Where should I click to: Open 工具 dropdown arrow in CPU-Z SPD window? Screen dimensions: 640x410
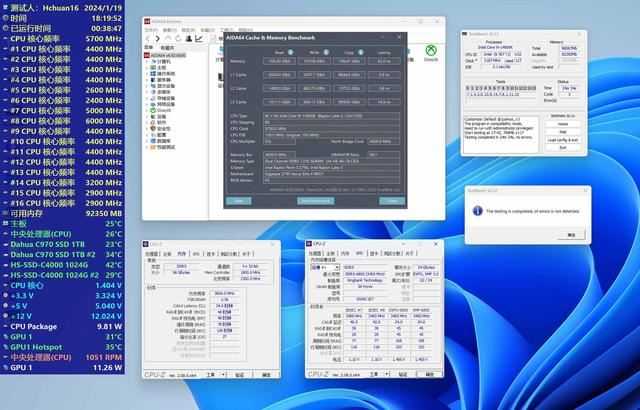[x=386, y=374]
